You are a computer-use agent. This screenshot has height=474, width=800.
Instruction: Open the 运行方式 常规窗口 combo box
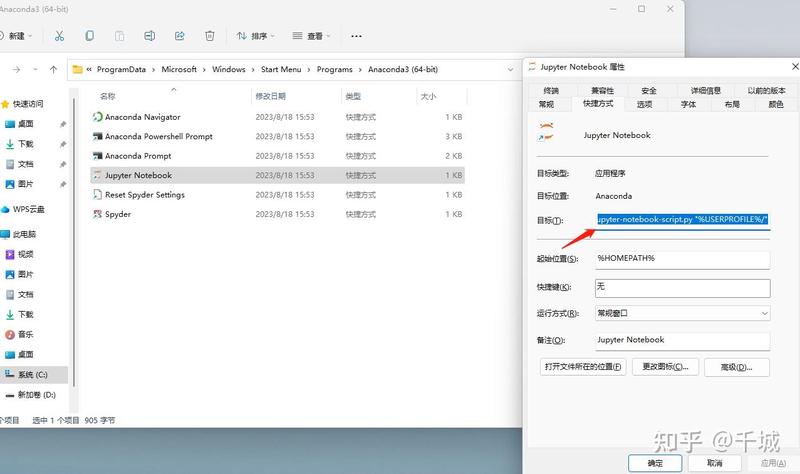(x=683, y=313)
